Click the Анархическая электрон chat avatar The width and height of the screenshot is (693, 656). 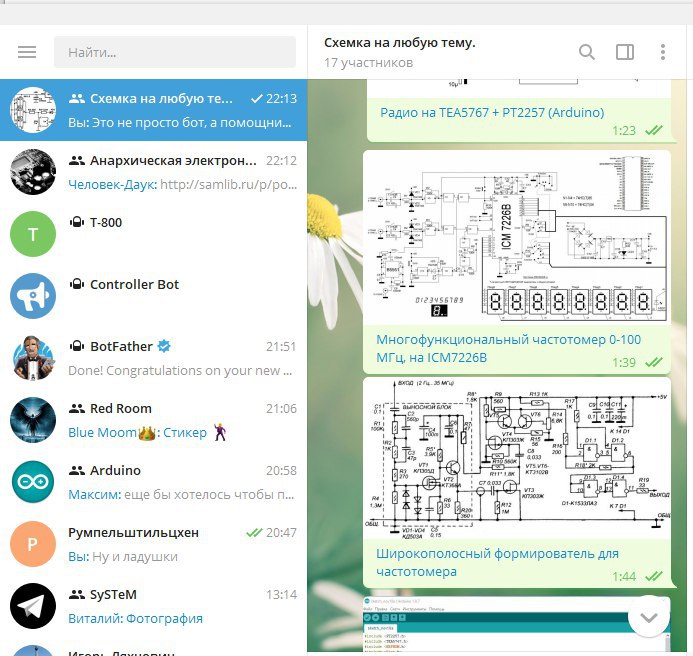pos(33,172)
